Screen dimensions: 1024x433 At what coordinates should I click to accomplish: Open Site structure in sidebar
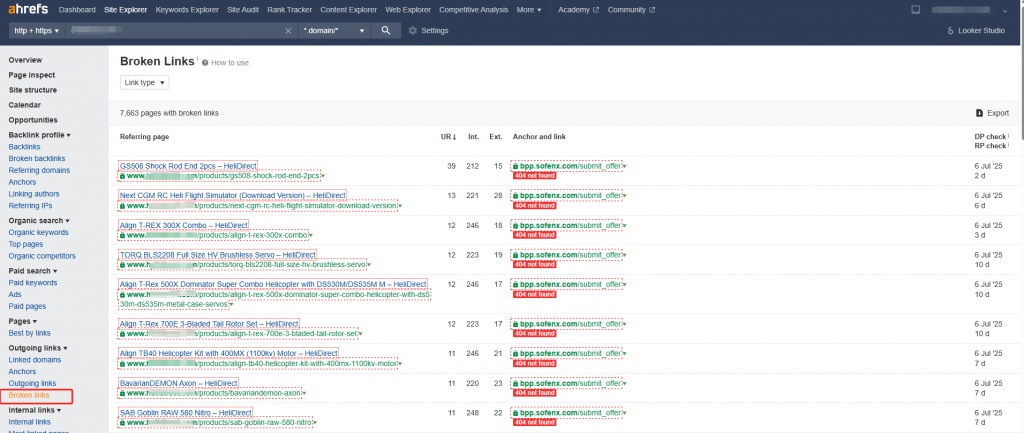33,90
